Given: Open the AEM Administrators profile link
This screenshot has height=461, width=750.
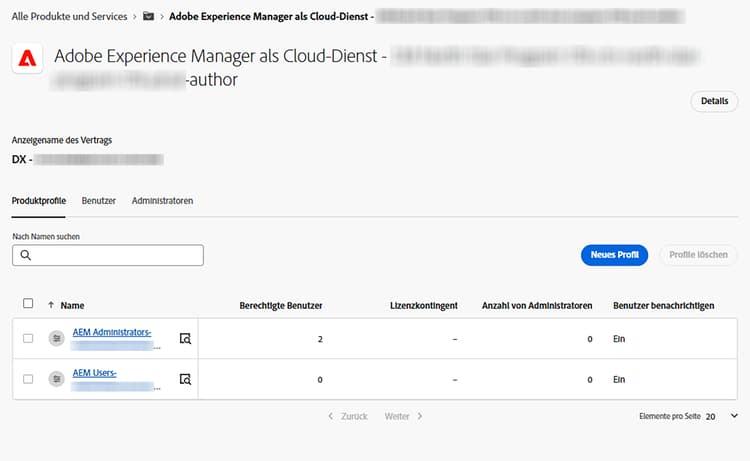Looking at the screenshot, I should point(112,332).
